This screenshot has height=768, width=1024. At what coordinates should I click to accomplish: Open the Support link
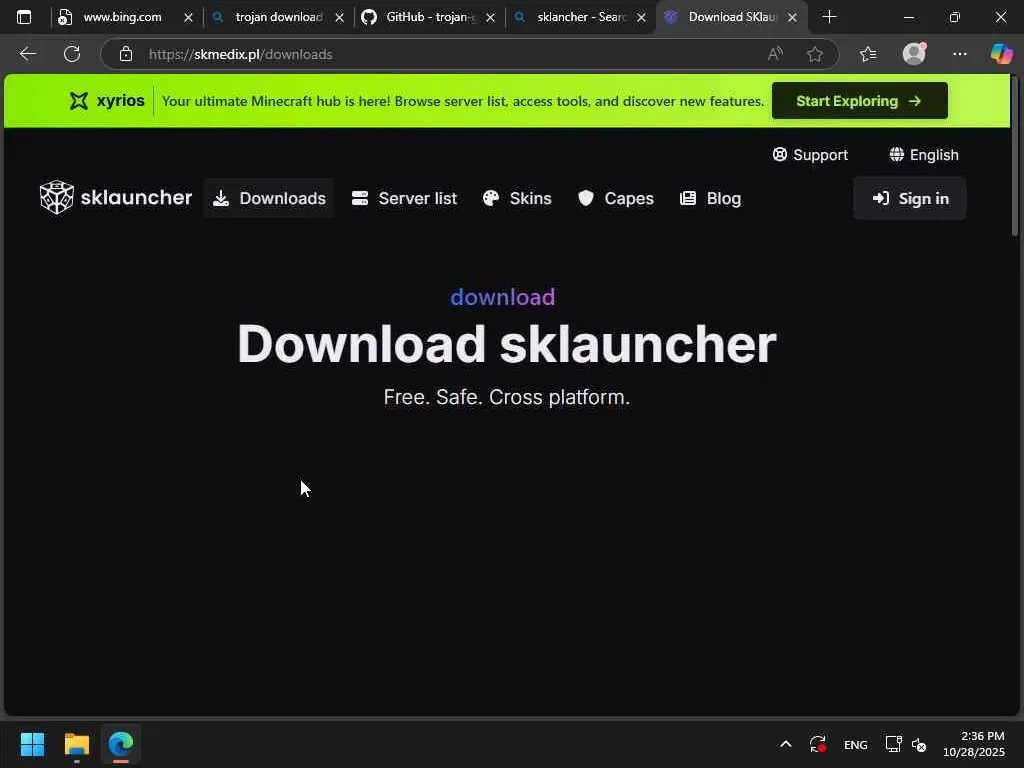(x=810, y=155)
